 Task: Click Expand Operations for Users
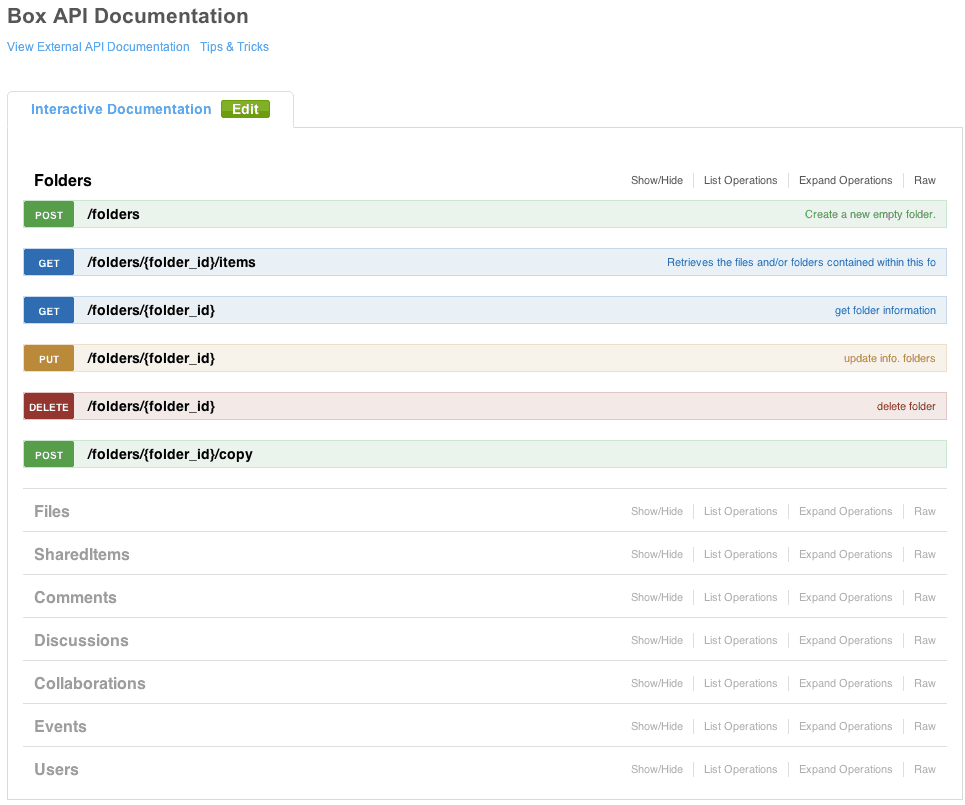(845, 770)
